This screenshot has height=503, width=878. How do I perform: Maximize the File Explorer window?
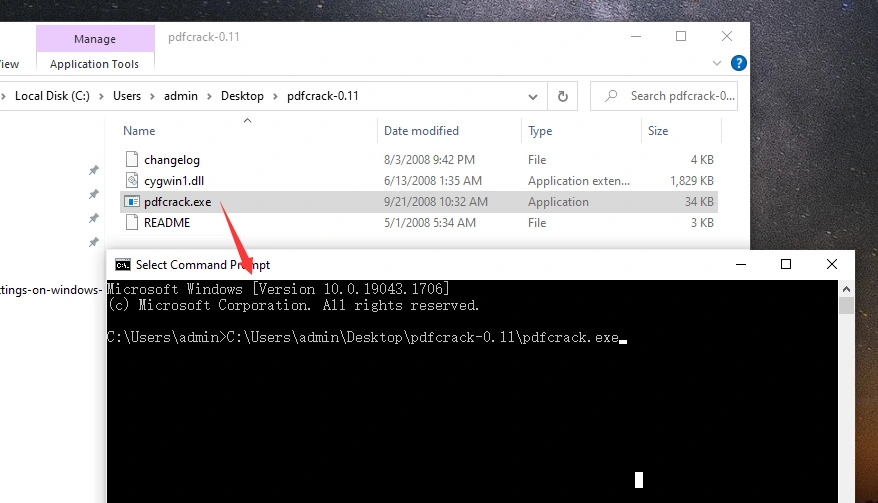(681, 36)
